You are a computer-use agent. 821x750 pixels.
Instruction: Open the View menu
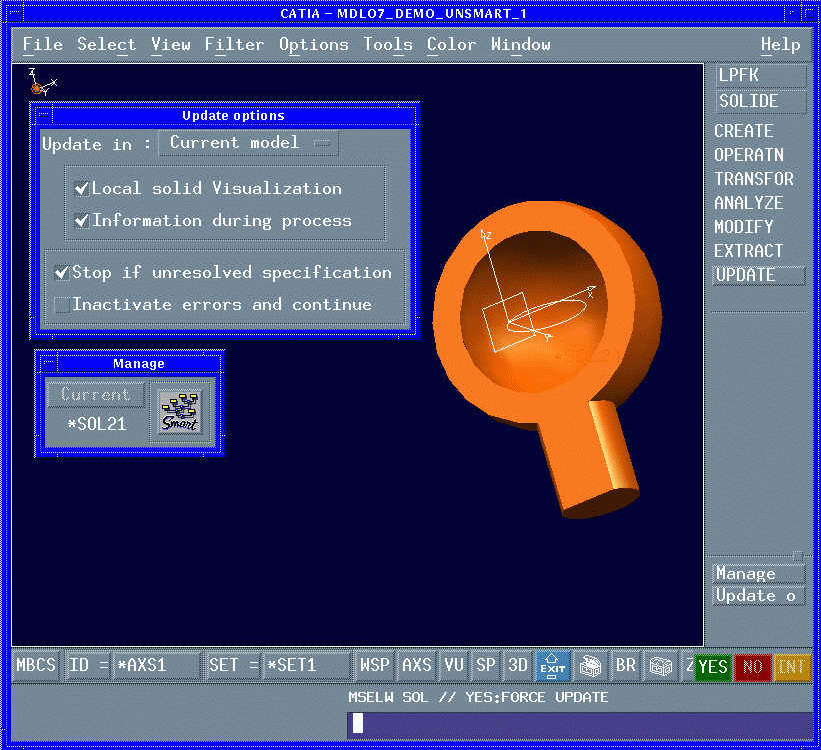pyautogui.click(x=171, y=45)
